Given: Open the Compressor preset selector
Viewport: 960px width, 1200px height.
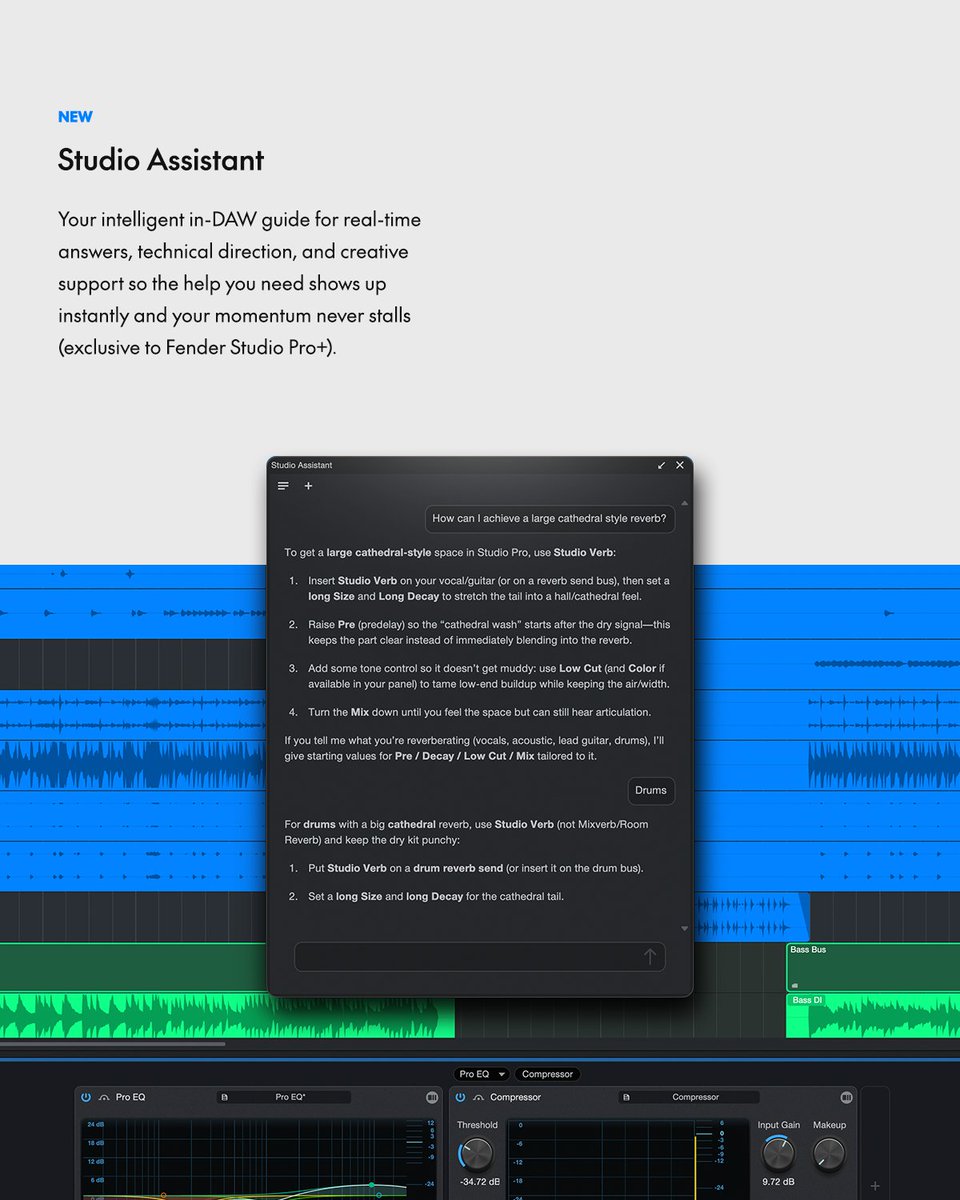Looking at the screenshot, I should click(695, 1097).
